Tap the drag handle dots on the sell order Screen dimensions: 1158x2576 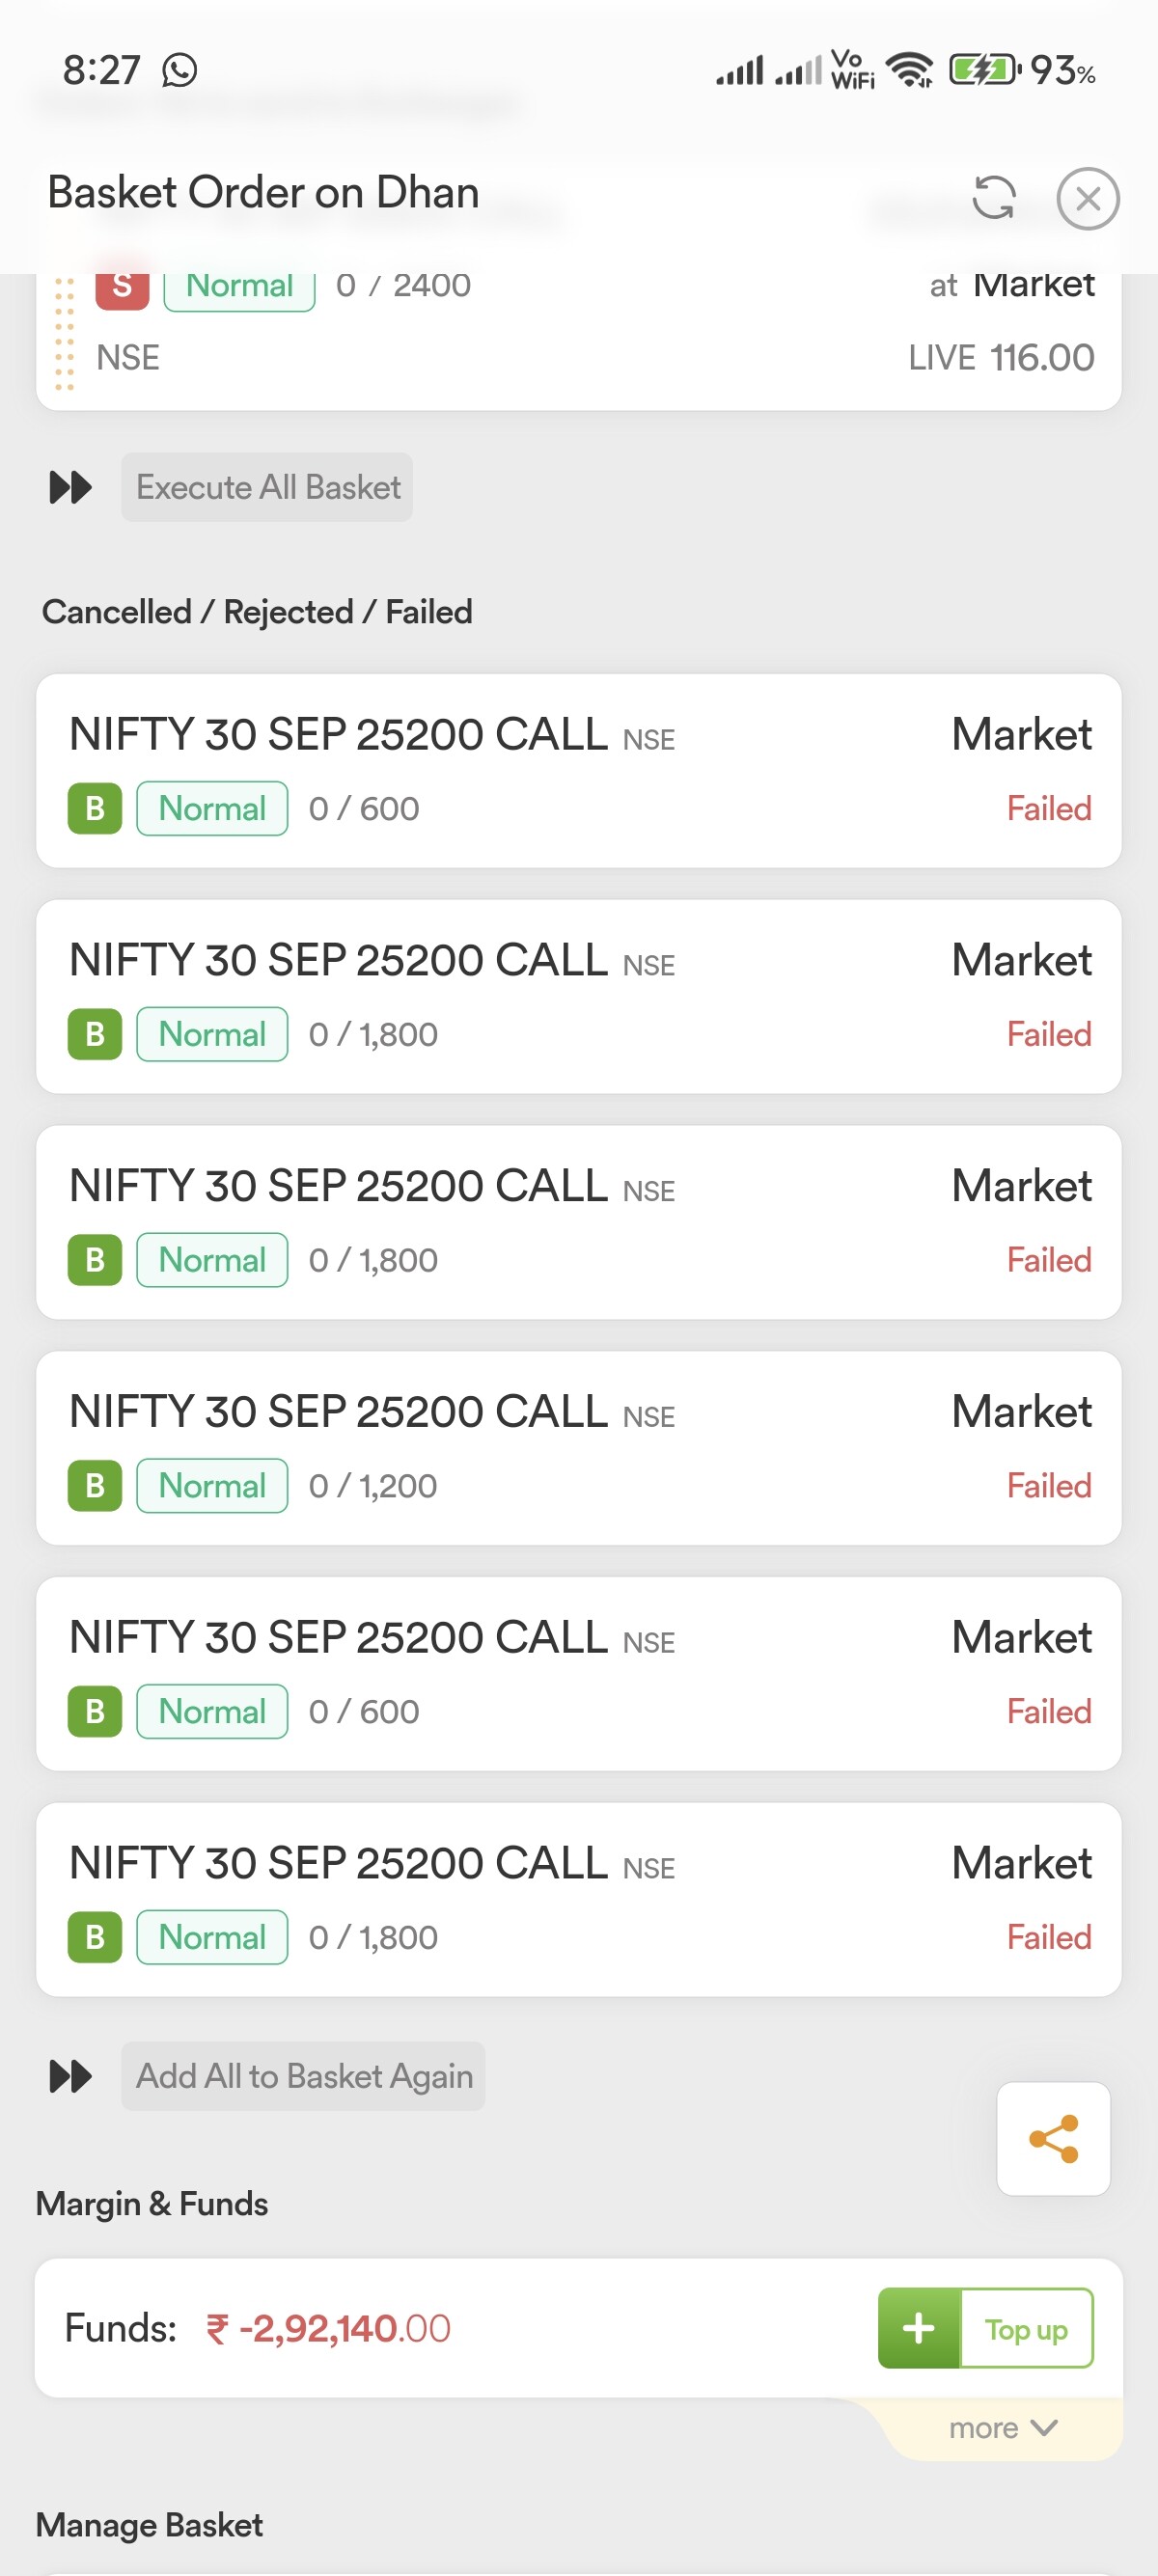point(64,334)
